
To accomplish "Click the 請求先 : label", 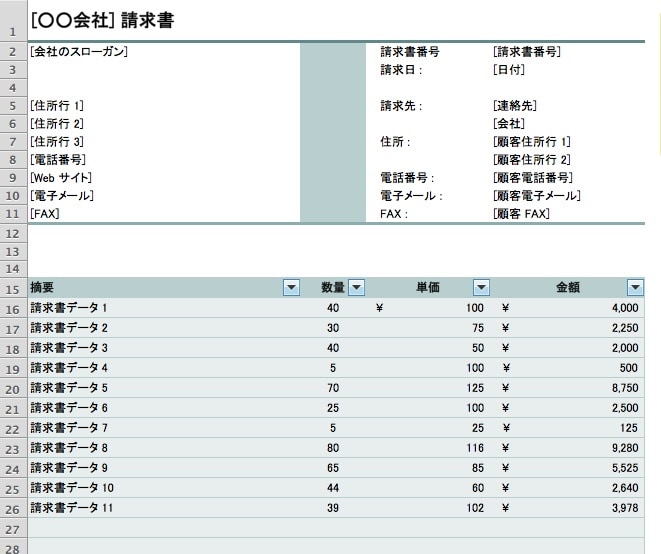I will [x=401, y=105].
